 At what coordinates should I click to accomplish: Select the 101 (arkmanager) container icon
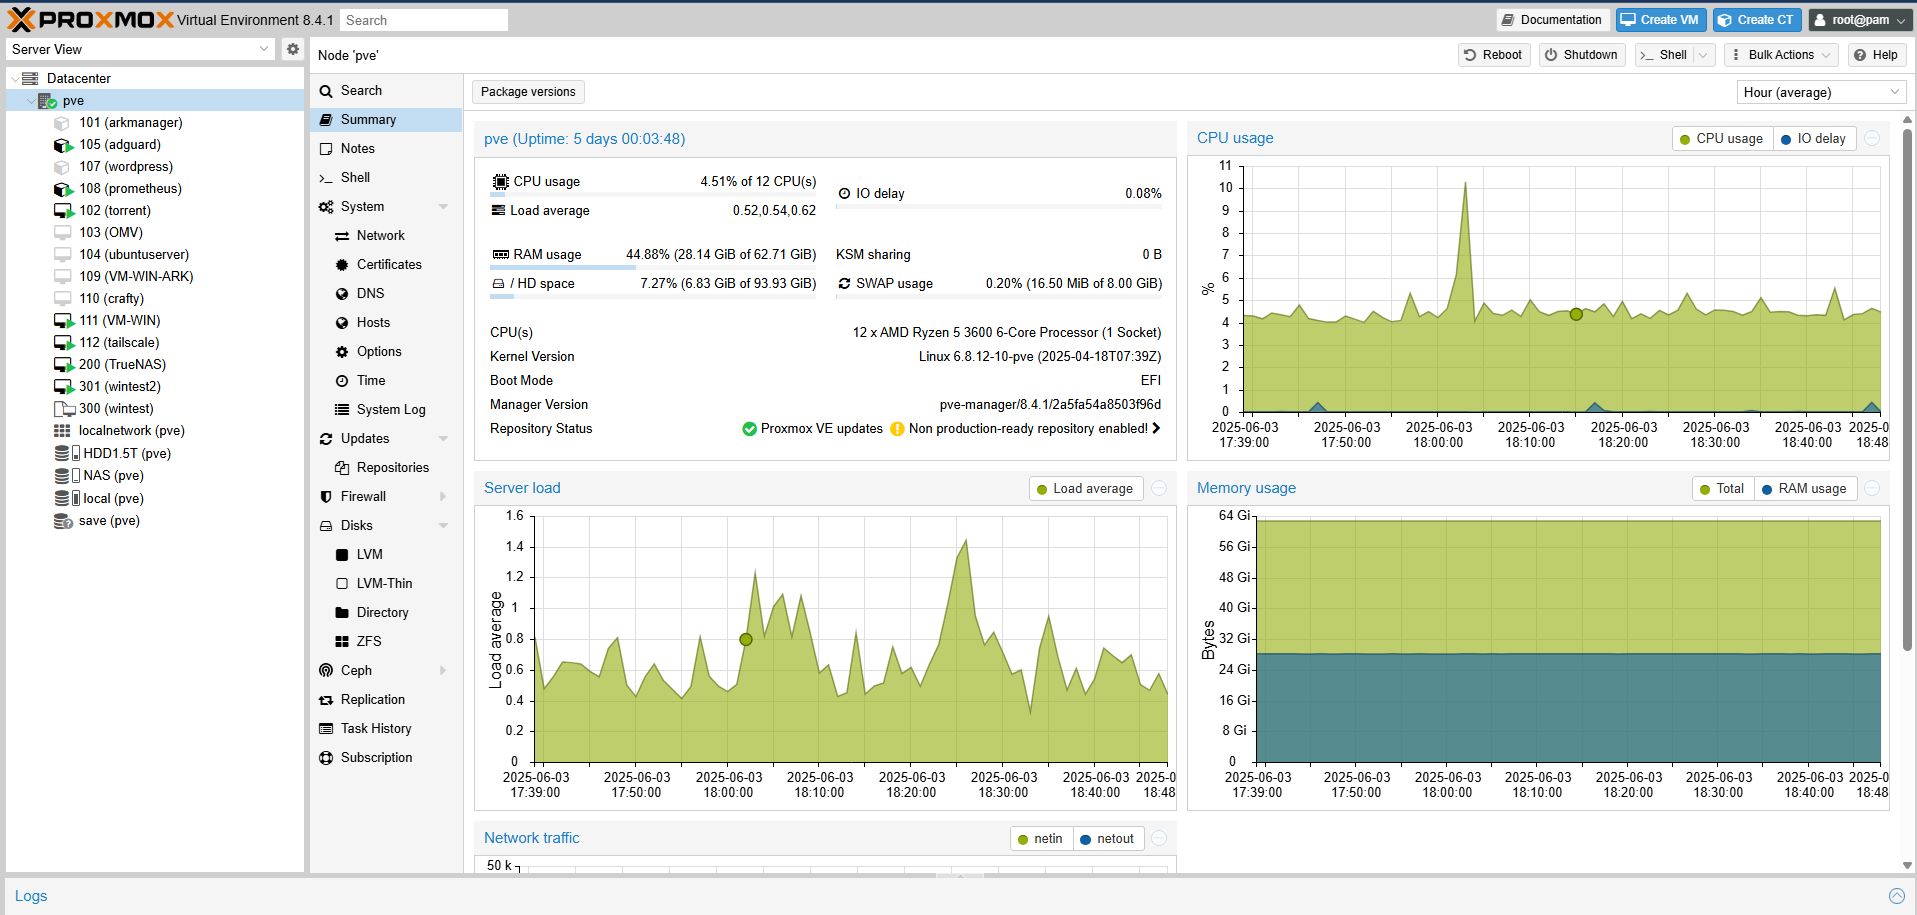(62, 123)
